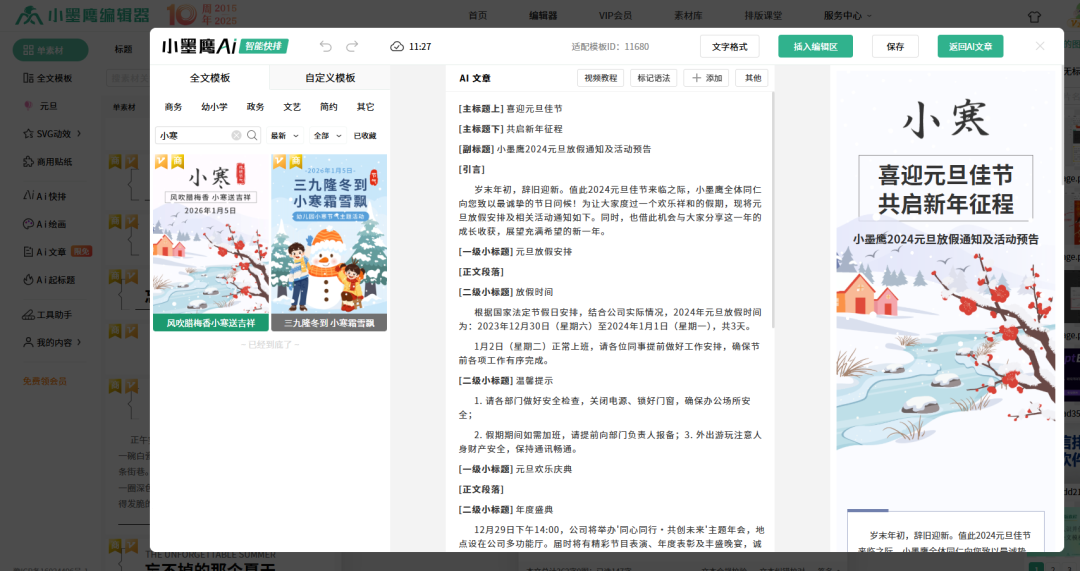
Task: Close the 小墨鹰Ai dialog
Action: pyautogui.click(x=1040, y=46)
